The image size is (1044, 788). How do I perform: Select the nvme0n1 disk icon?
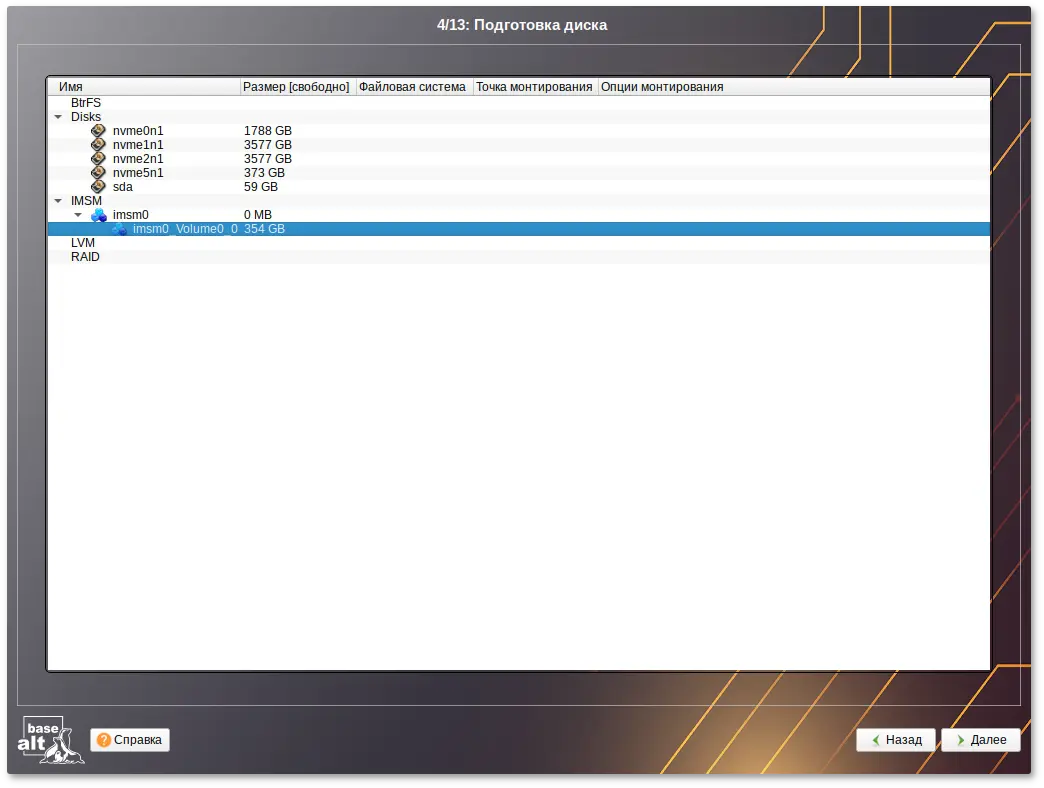[x=98, y=130]
